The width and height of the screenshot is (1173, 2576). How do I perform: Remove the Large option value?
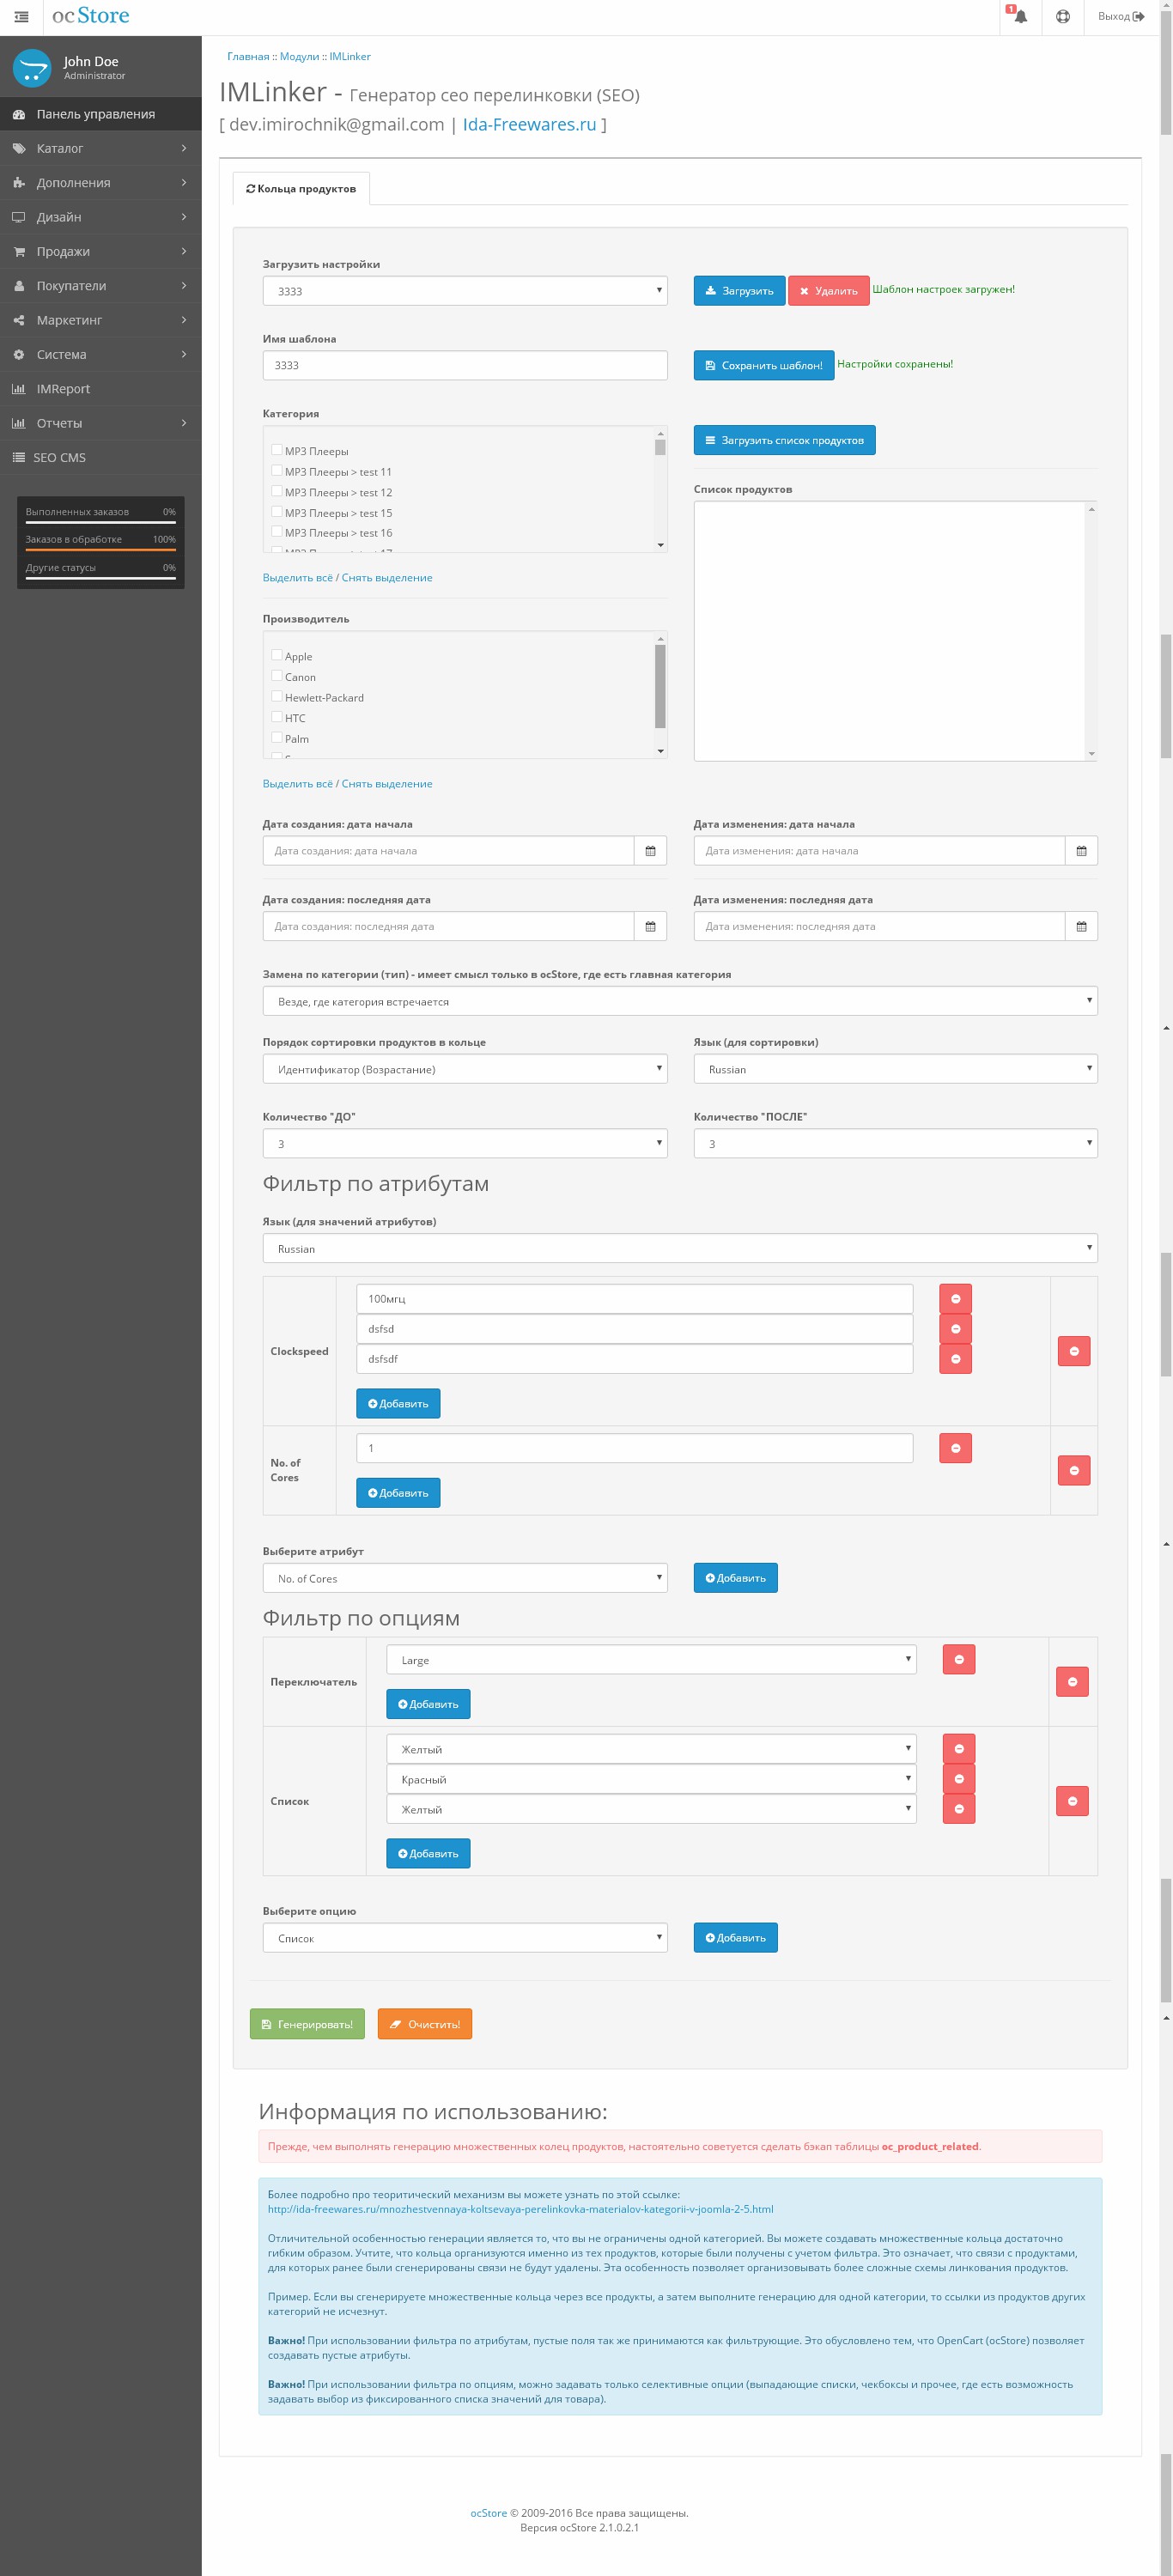pyautogui.click(x=958, y=1659)
